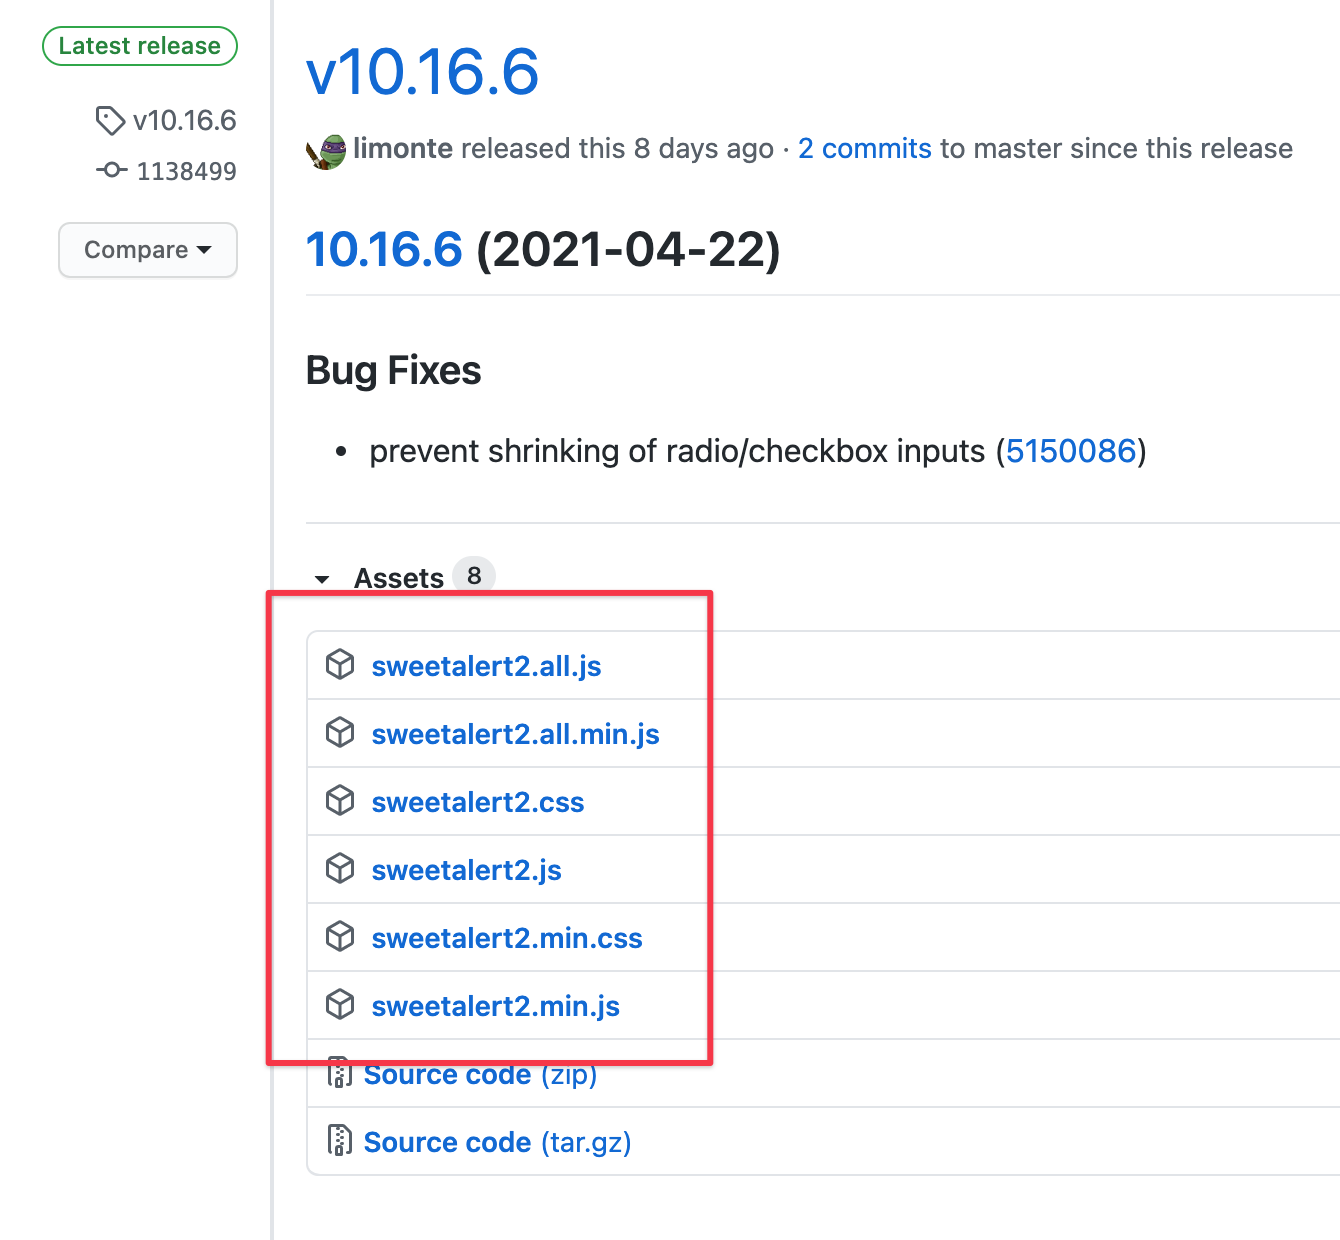Click the package icon for sweetalert2.min.css

[x=340, y=936]
